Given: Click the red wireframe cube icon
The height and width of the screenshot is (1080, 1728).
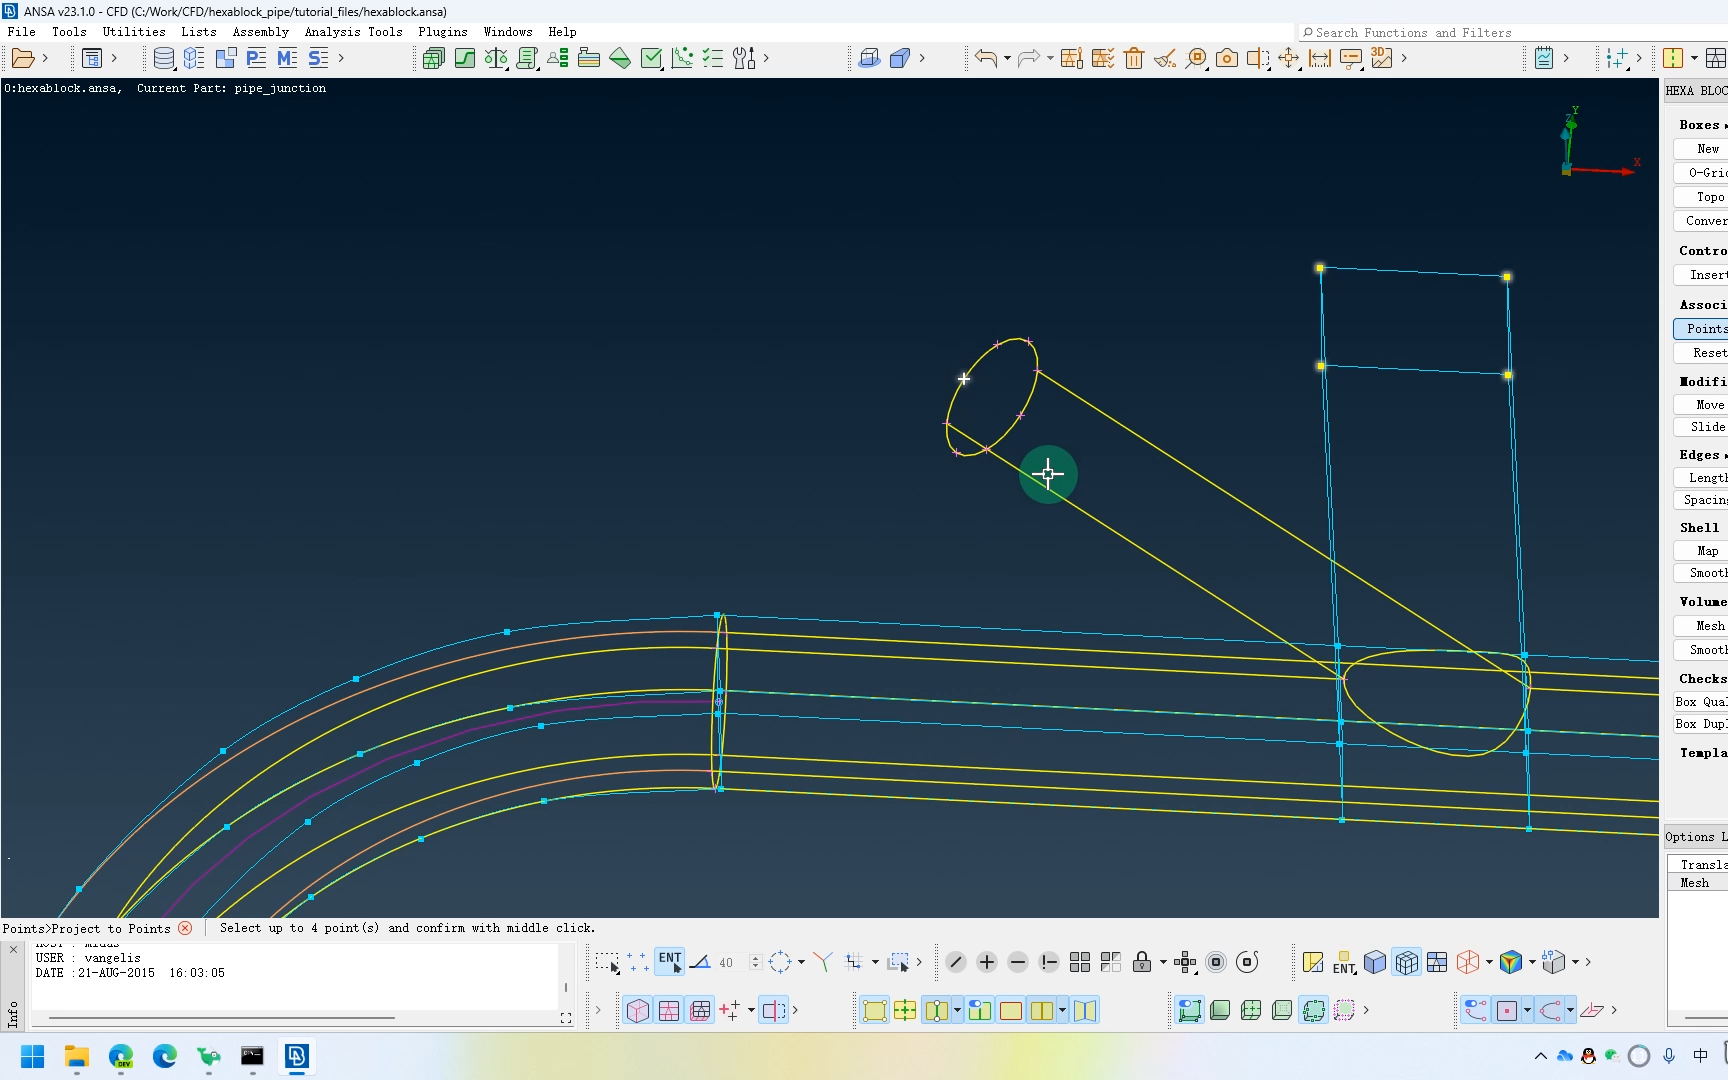Looking at the screenshot, I should click(x=1468, y=962).
